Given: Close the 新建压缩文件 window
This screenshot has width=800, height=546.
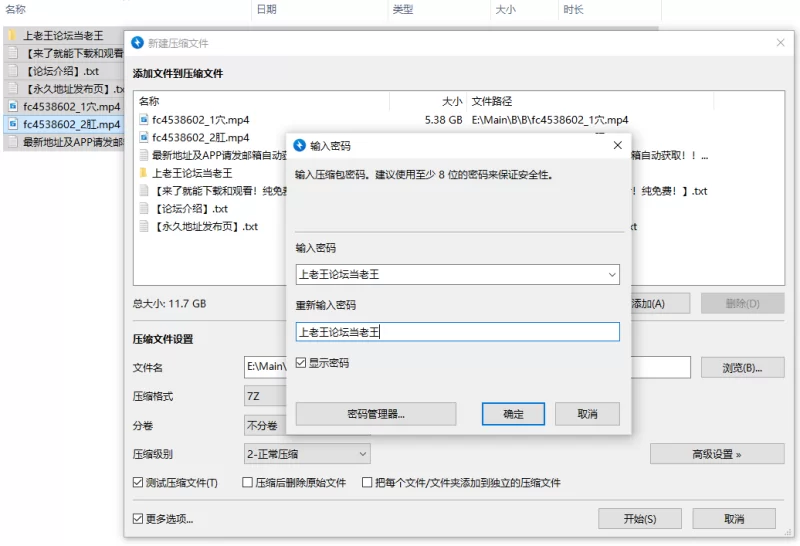Looking at the screenshot, I should pos(780,43).
